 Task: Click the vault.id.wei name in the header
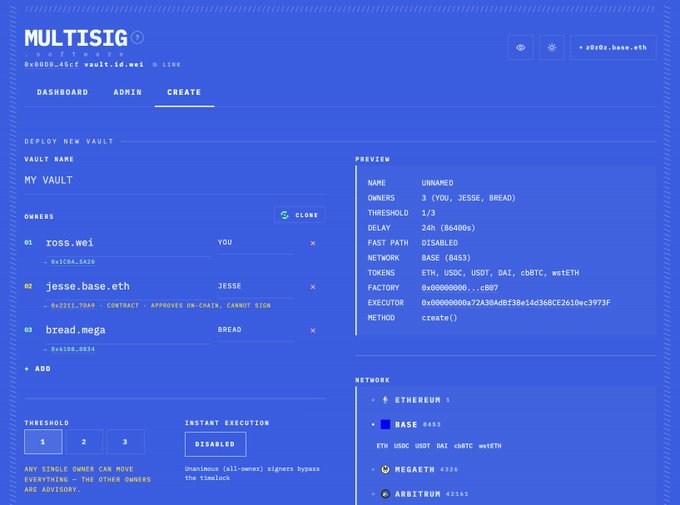tap(114, 65)
